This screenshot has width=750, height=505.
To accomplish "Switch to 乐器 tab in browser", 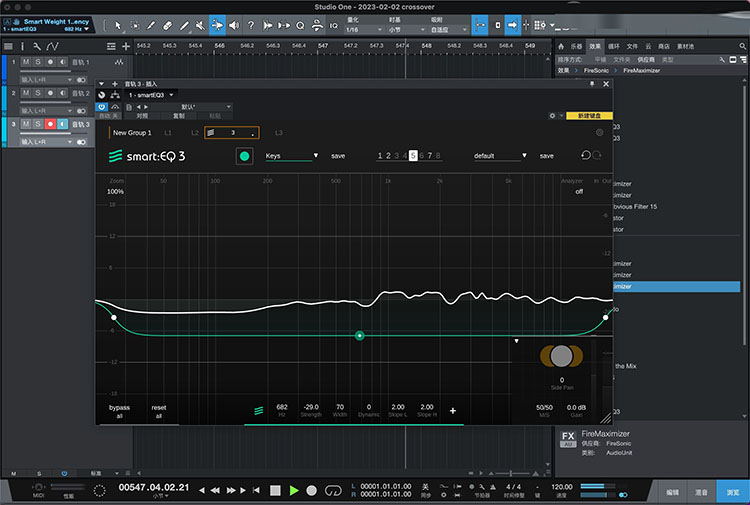I will (576, 46).
